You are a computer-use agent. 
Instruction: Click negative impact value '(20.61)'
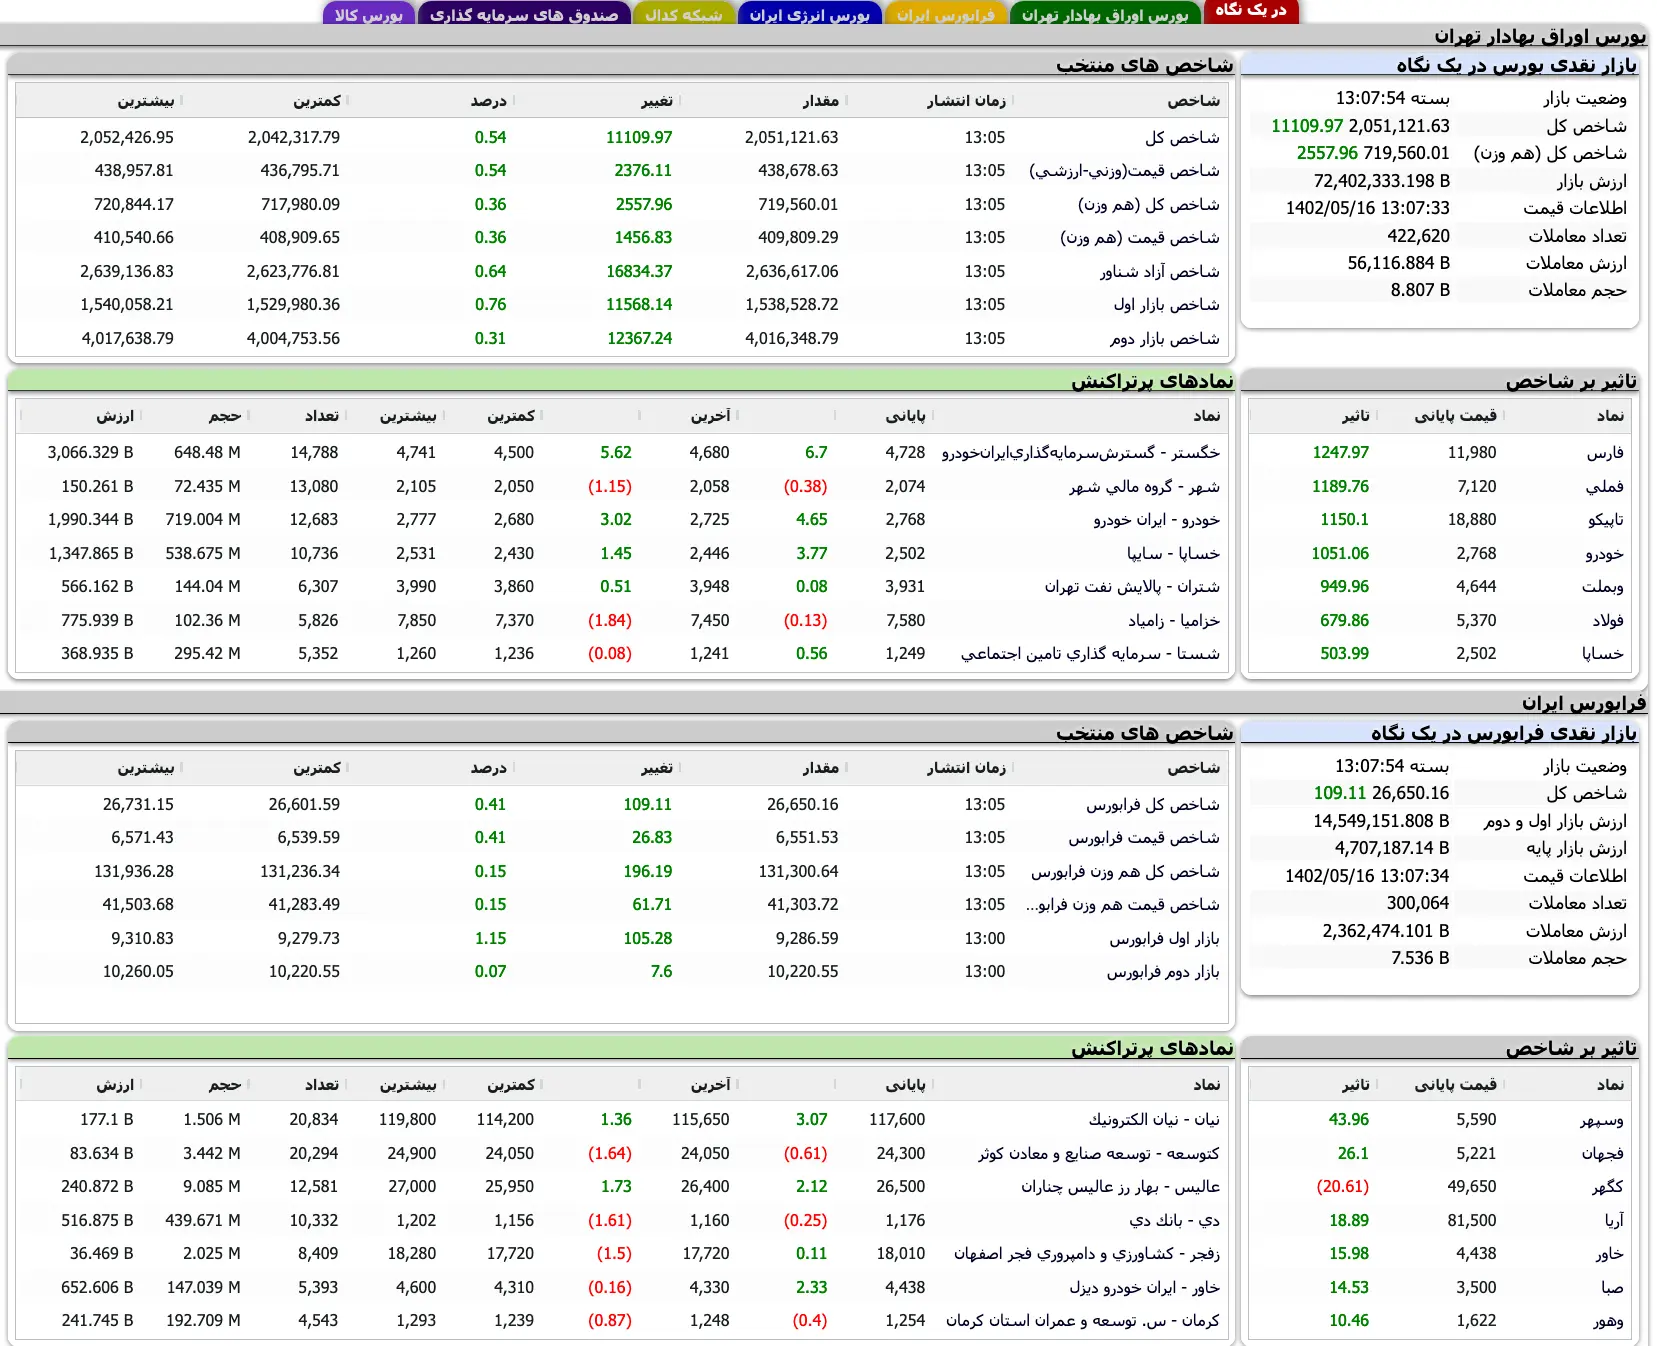click(x=1343, y=1187)
